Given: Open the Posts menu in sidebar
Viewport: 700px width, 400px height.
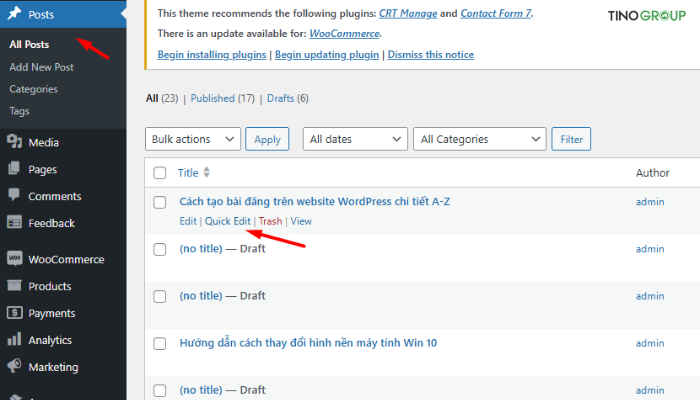Looking at the screenshot, I should pyautogui.click(x=63, y=14).
